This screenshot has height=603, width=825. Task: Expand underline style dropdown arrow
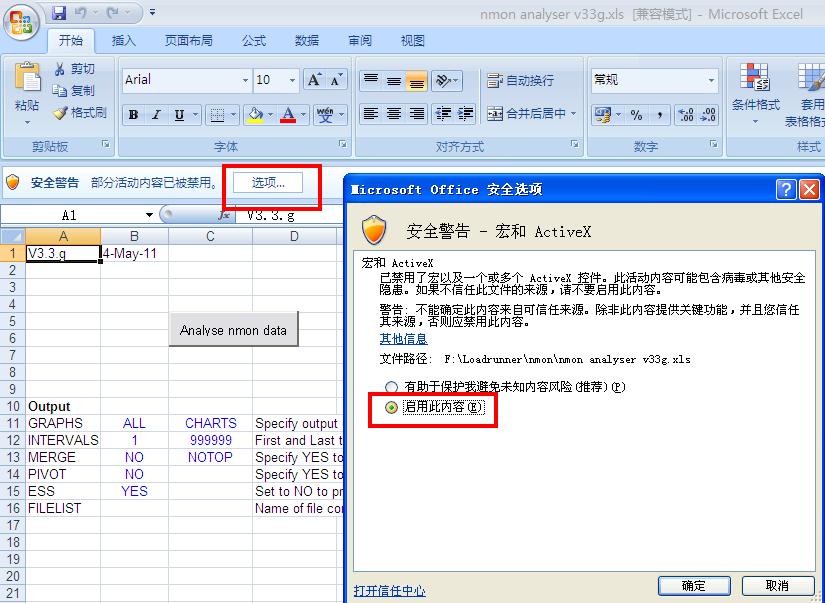pyautogui.click(x=195, y=114)
